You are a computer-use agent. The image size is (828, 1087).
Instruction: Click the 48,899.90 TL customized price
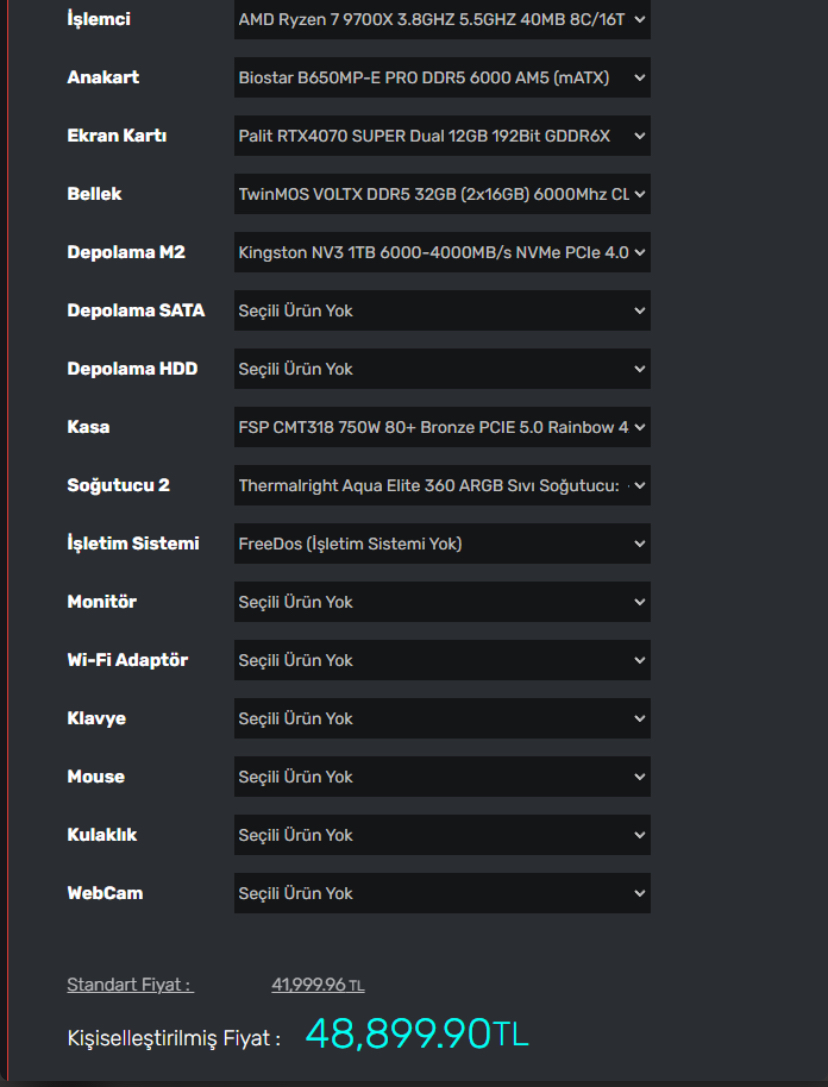coord(416,1034)
